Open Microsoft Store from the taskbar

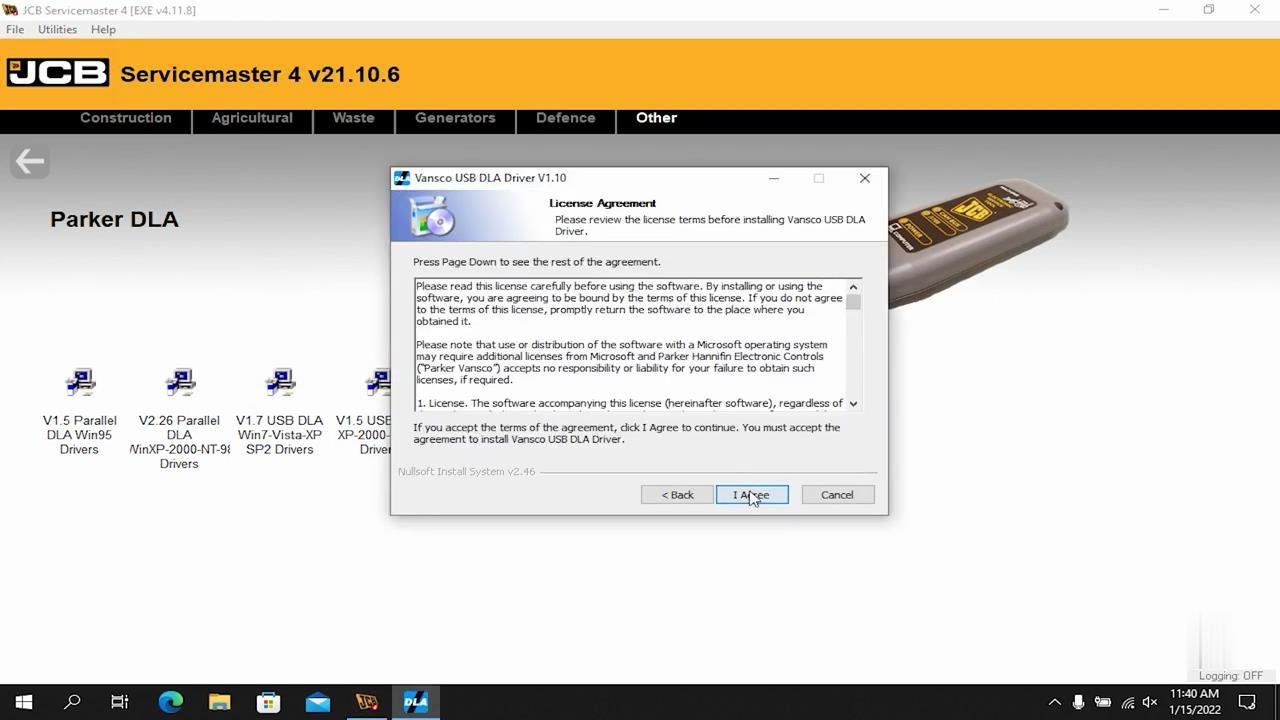coord(269,702)
